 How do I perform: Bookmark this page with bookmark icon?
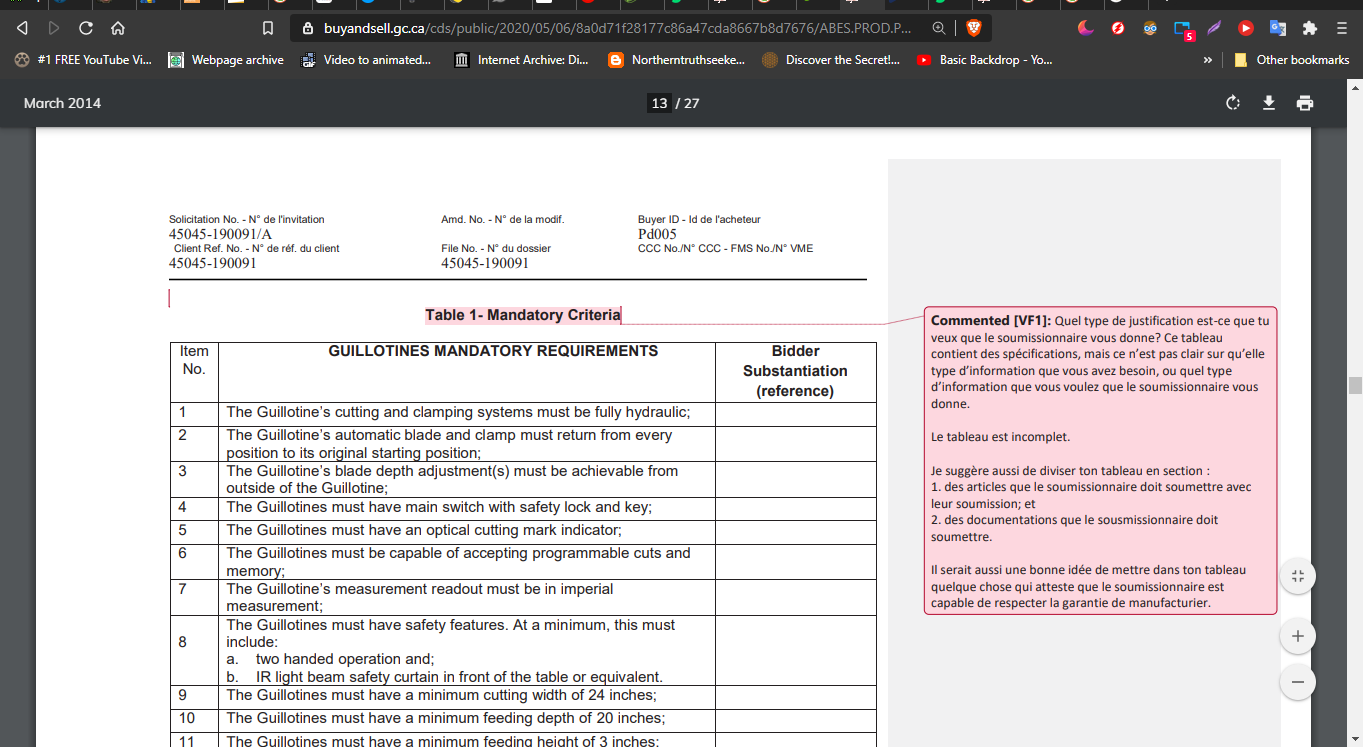267,28
